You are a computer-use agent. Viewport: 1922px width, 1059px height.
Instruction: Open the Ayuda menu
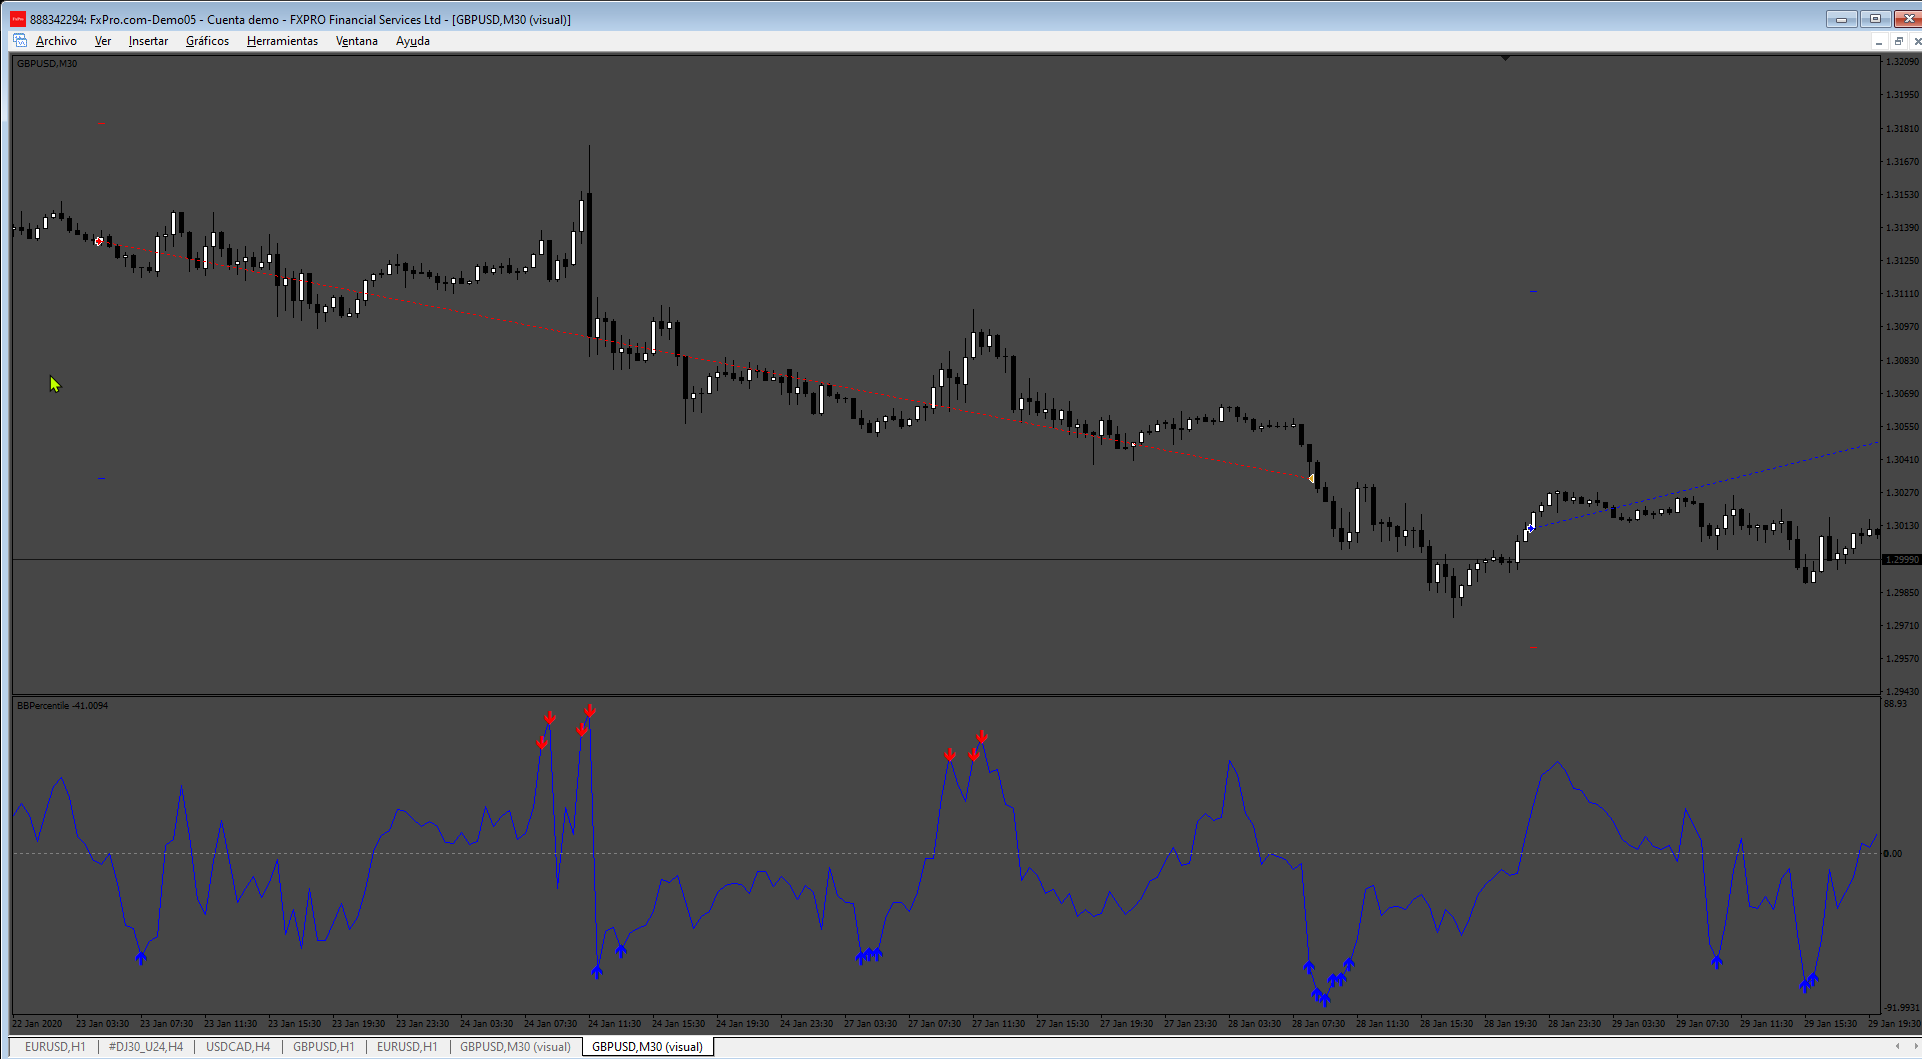coord(413,41)
